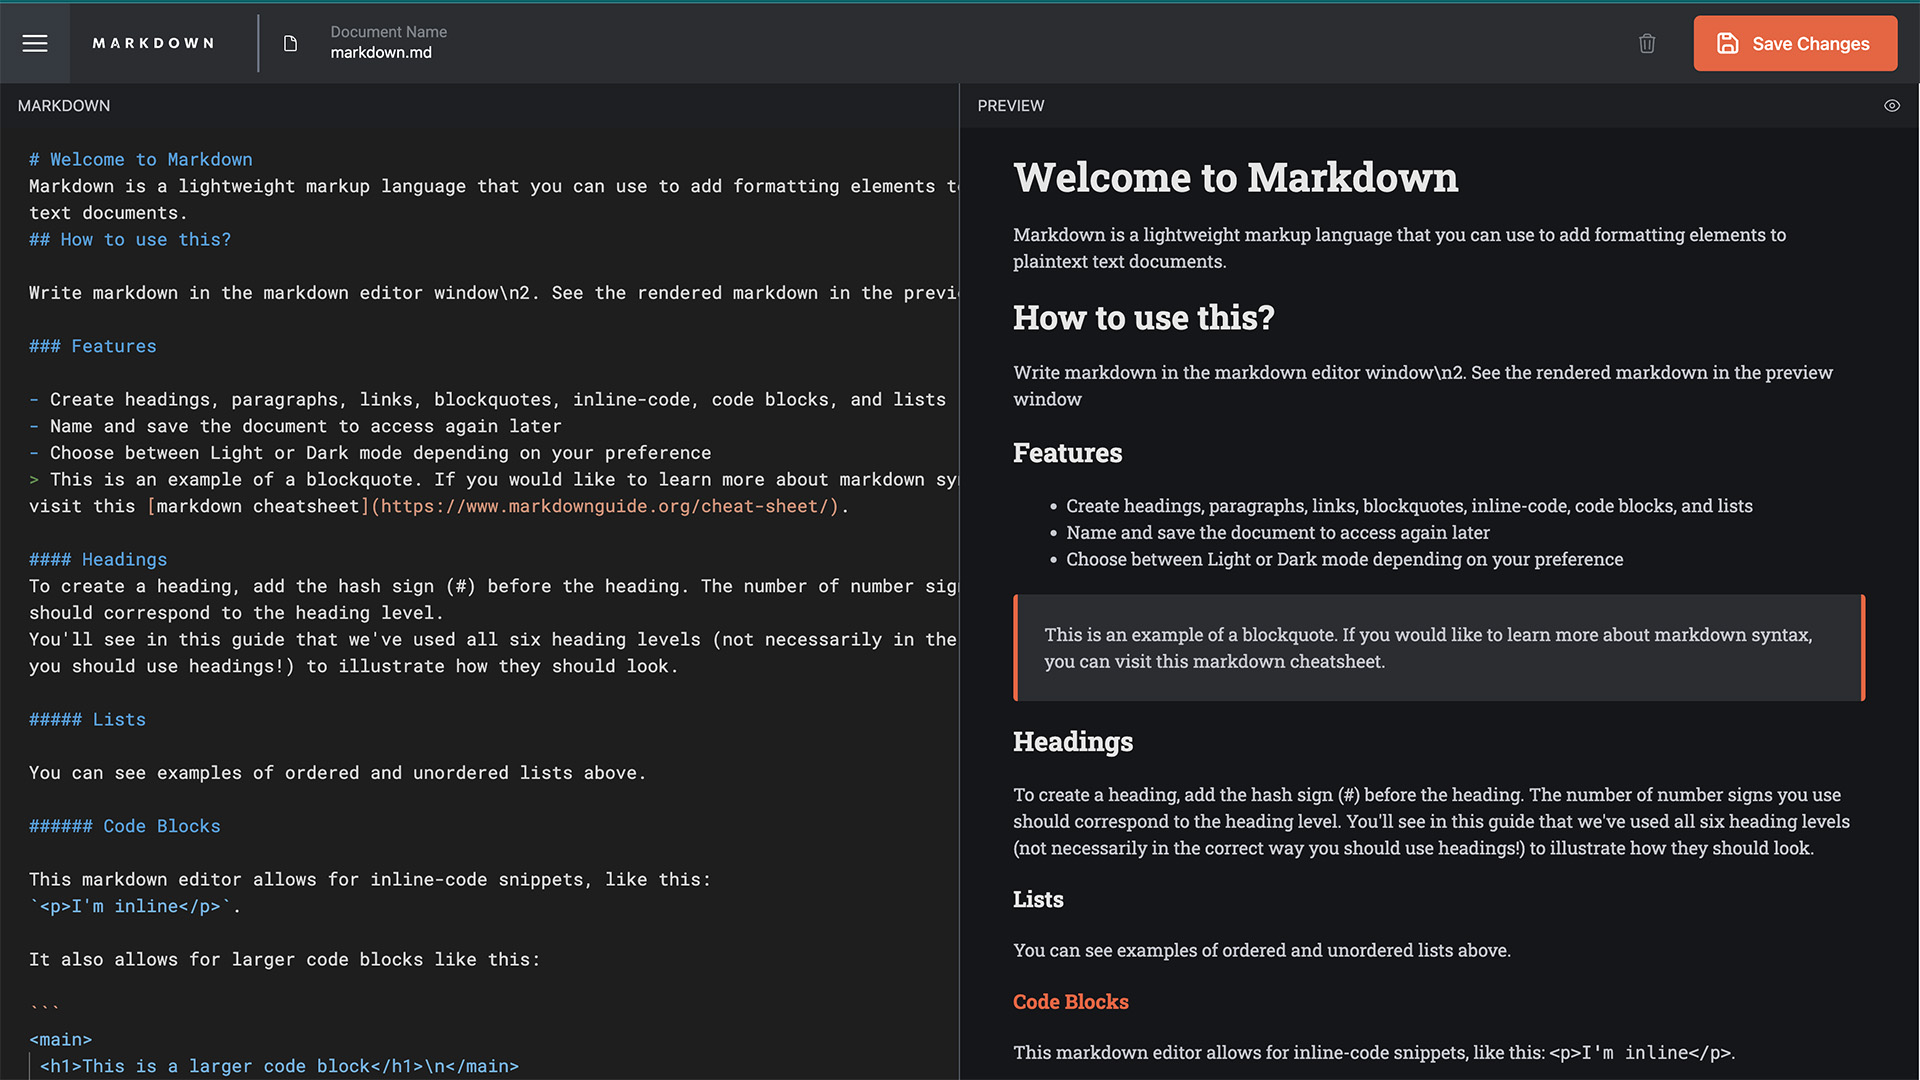This screenshot has width=1920, height=1080.
Task: Click 'Welcome to Markdown' preview heading
Action: click(1236, 178)
